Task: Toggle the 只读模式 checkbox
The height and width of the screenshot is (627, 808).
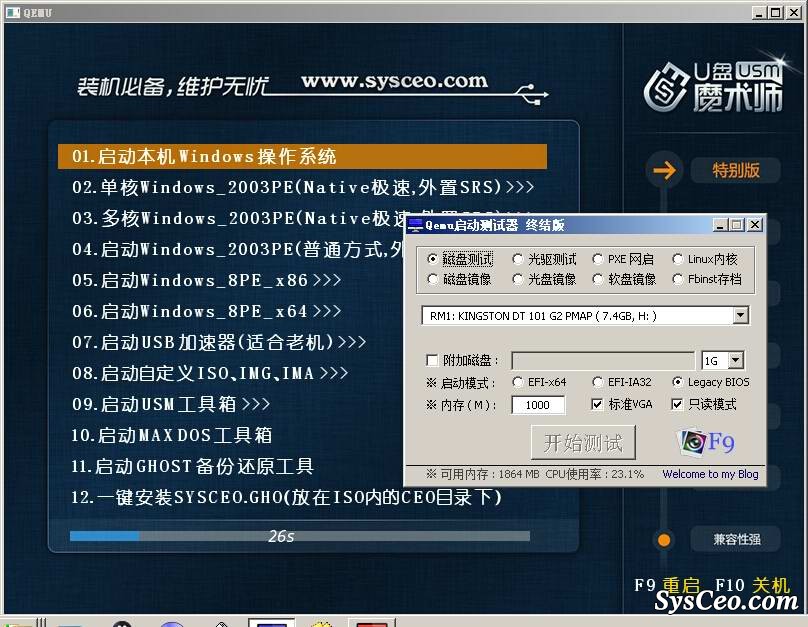Action: click(678, 404)
